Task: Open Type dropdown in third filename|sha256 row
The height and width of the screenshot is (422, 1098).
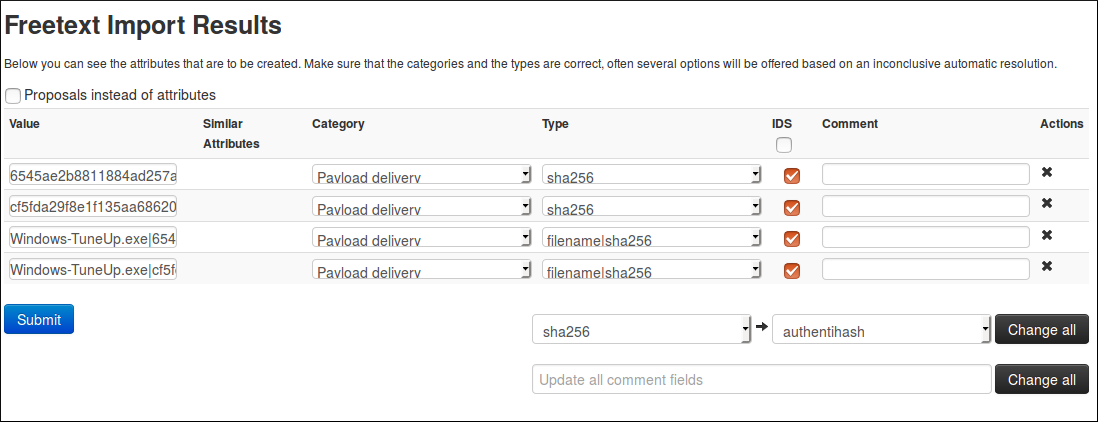Action: (651, 239)
